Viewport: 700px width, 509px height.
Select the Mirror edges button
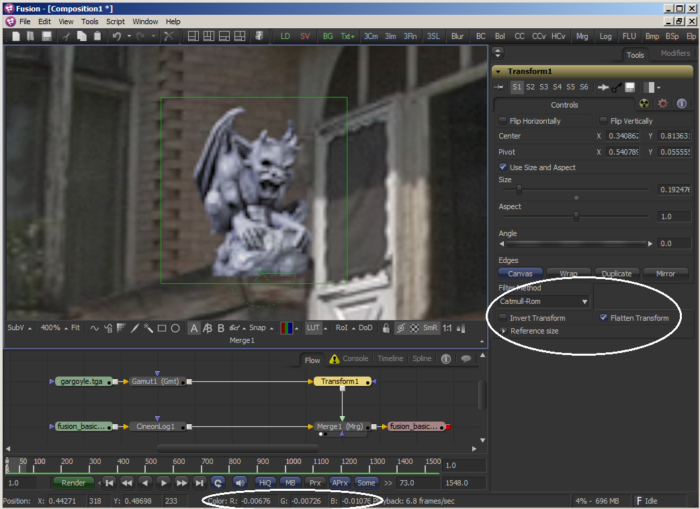[665, 273]
